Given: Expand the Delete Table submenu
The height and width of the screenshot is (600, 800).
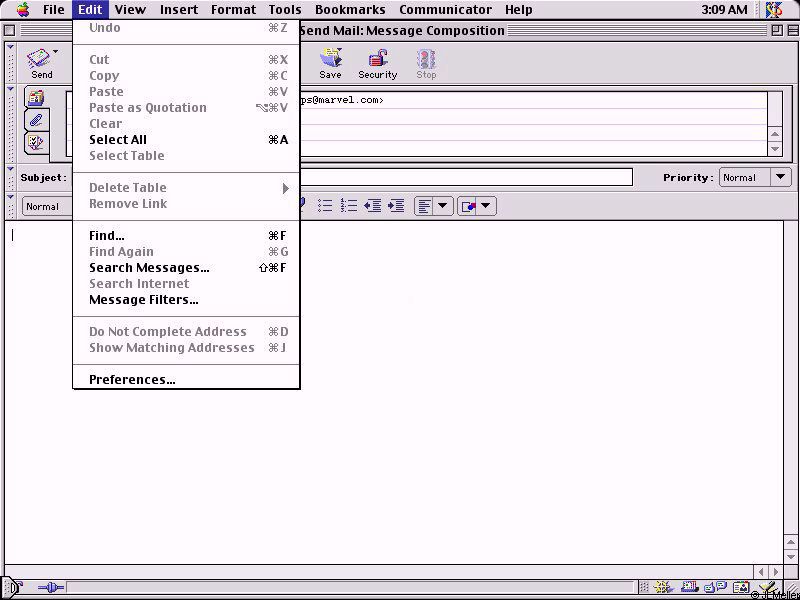Looking at the screenshot, I should pos(186,188).
